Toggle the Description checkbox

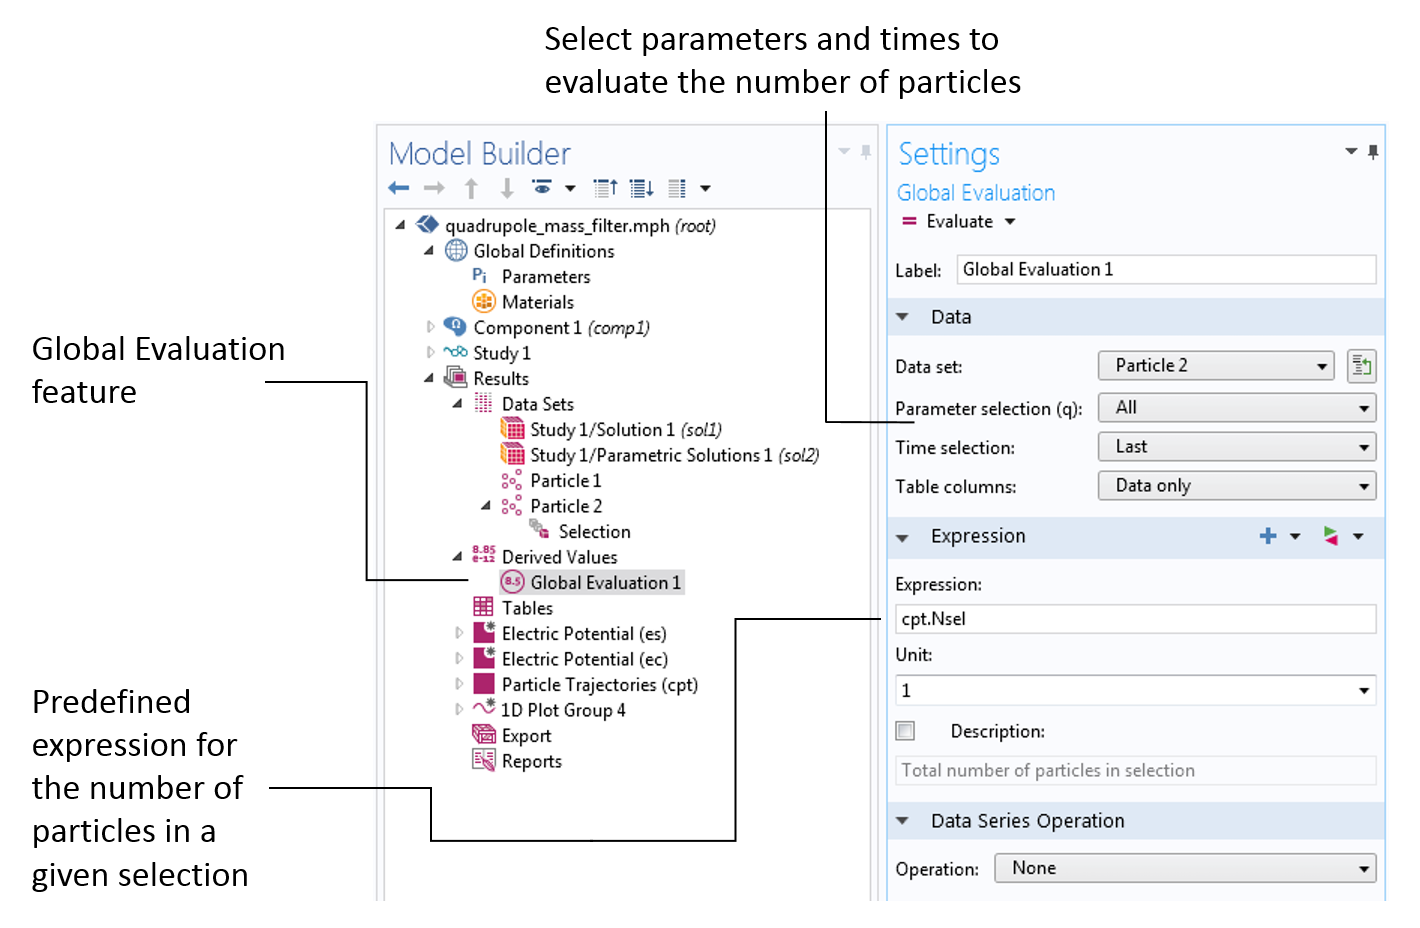click(x=906, y=731)
